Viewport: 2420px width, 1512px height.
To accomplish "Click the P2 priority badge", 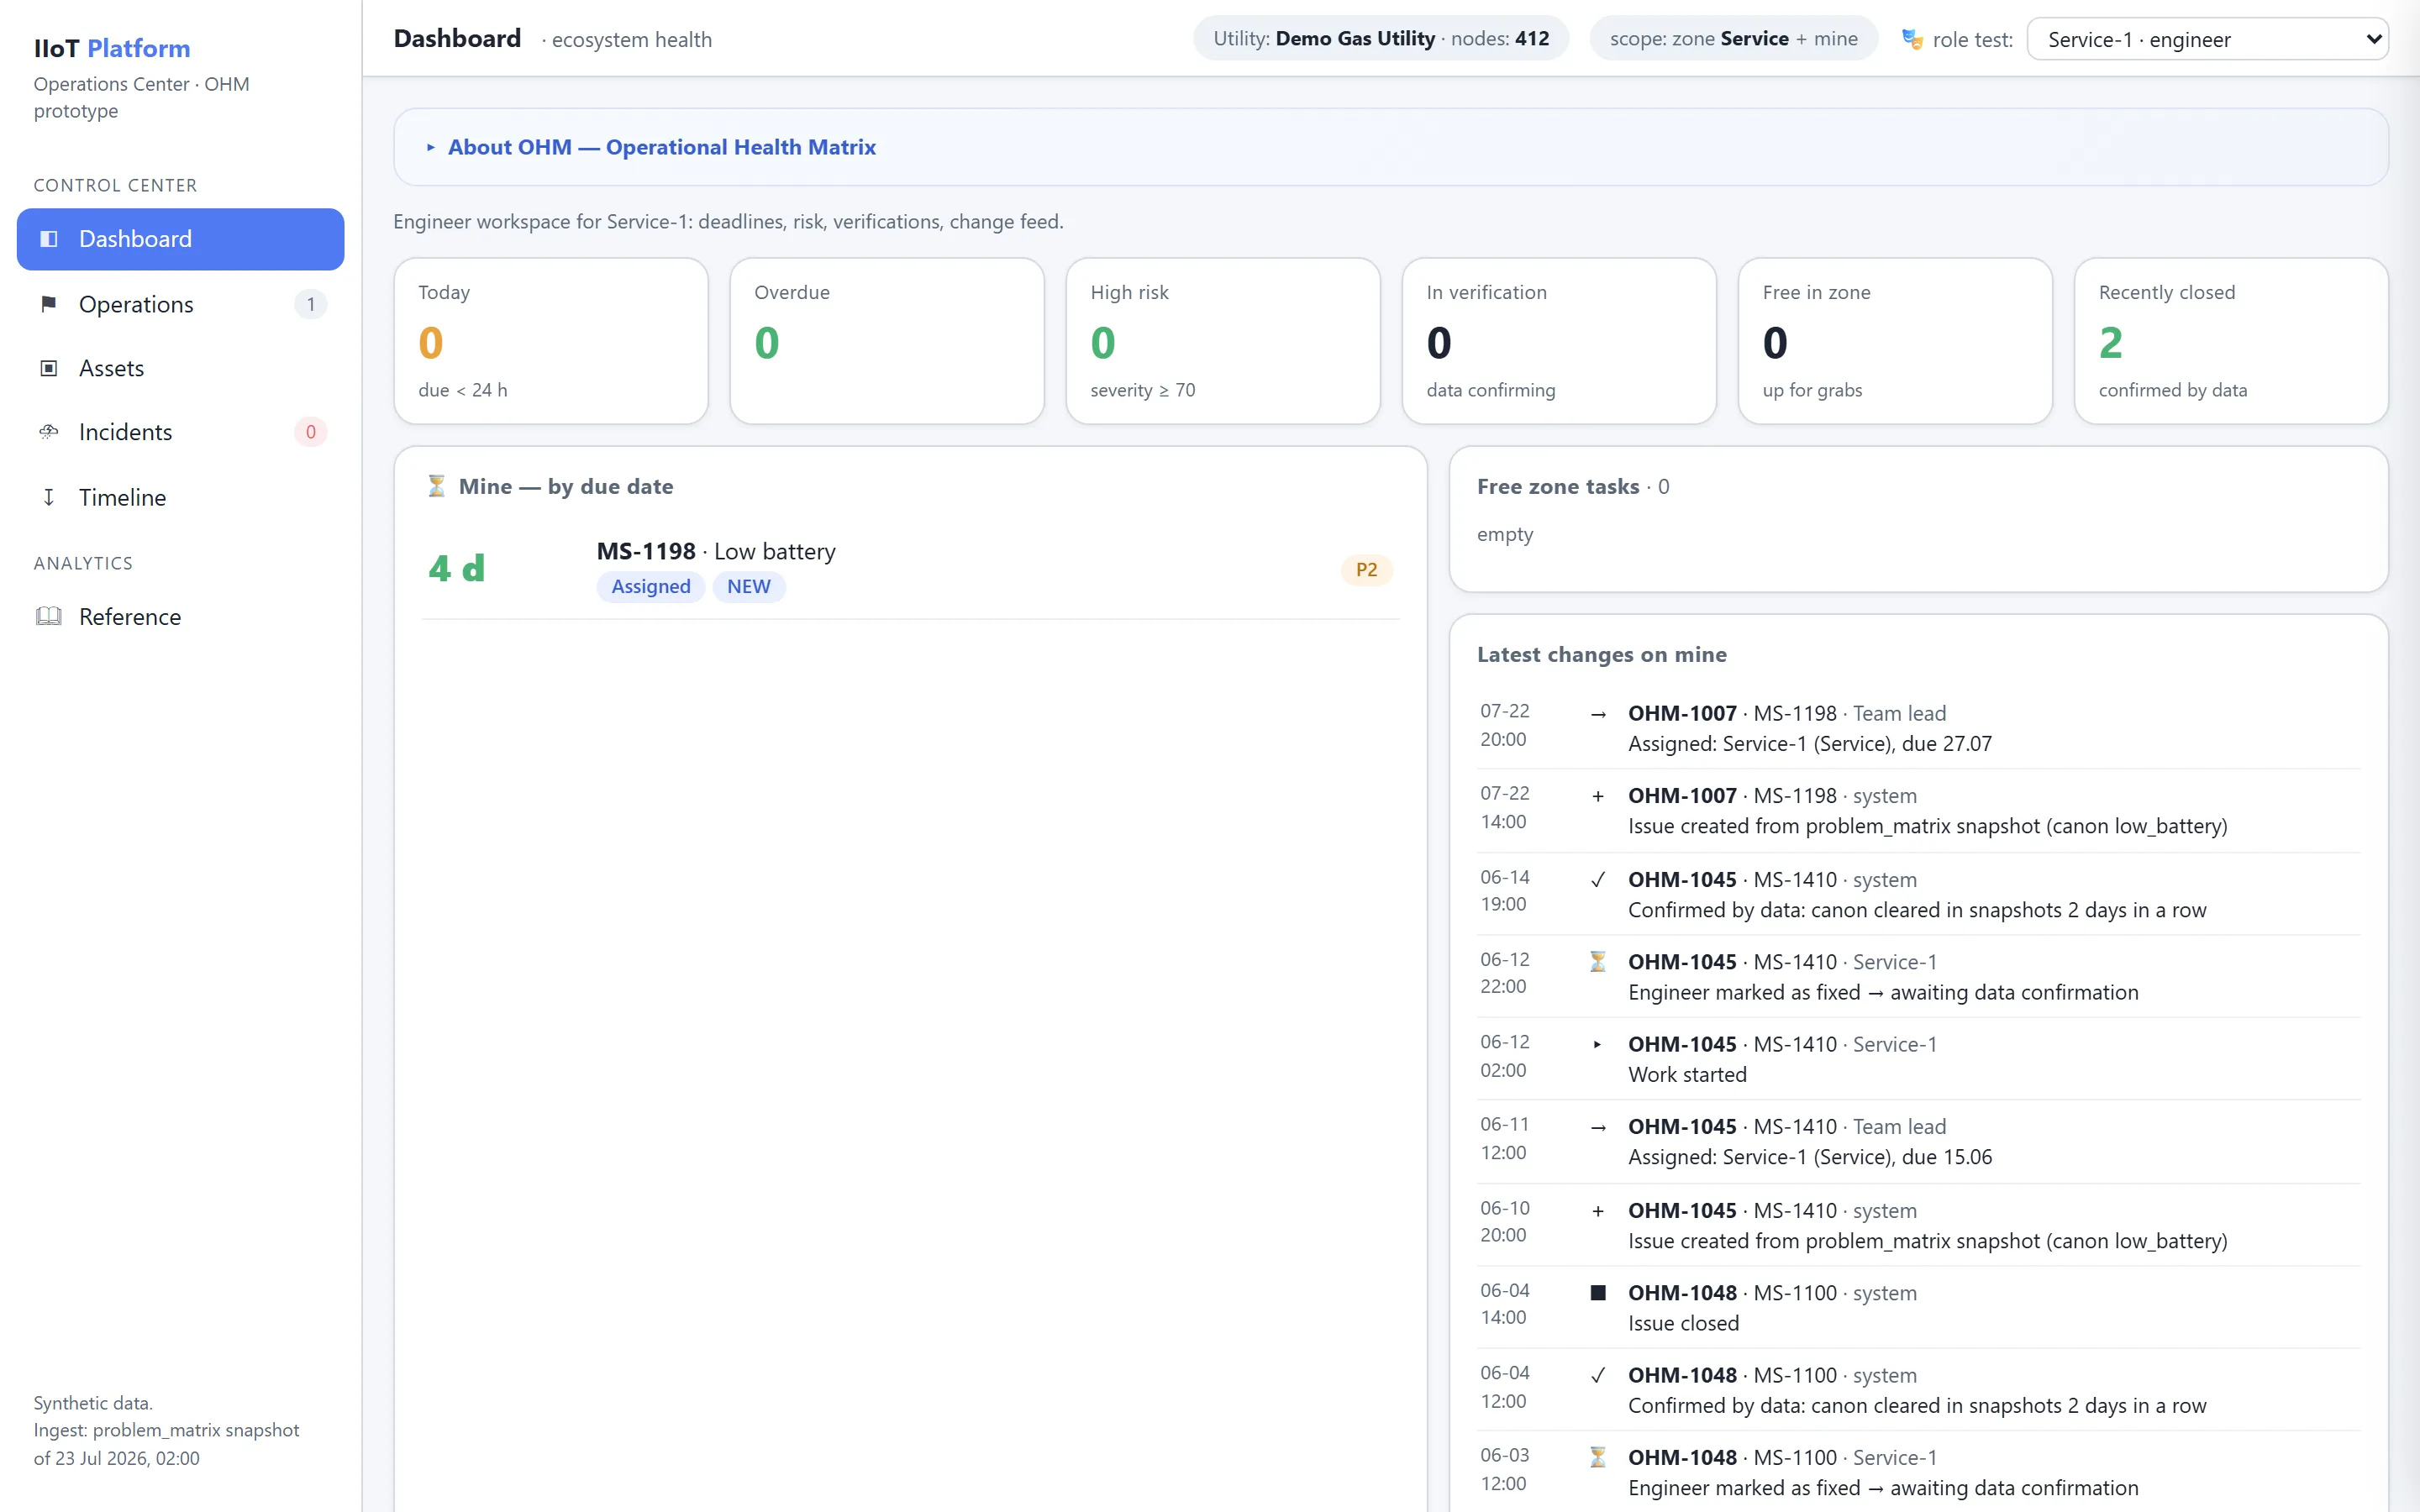I will (x=1366, y=570).
